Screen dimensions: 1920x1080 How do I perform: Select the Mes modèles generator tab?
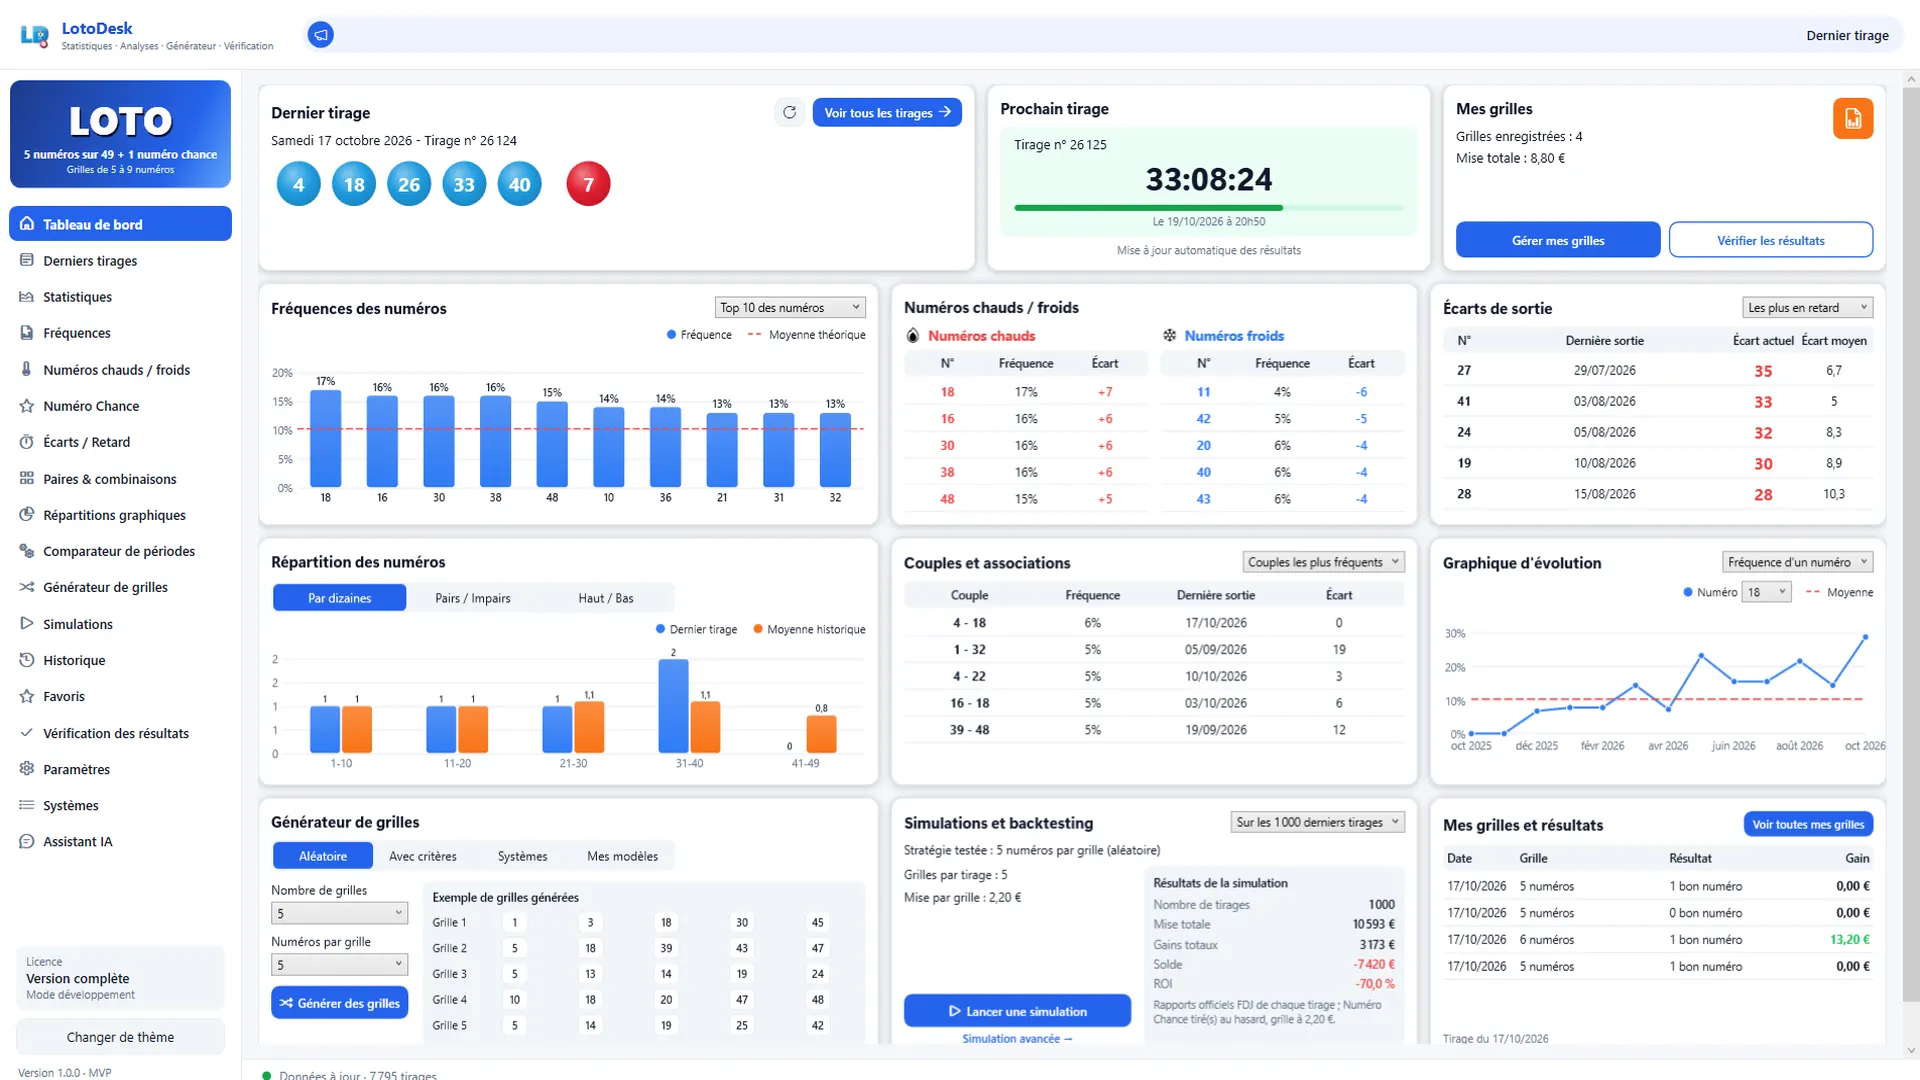point(623,857)
